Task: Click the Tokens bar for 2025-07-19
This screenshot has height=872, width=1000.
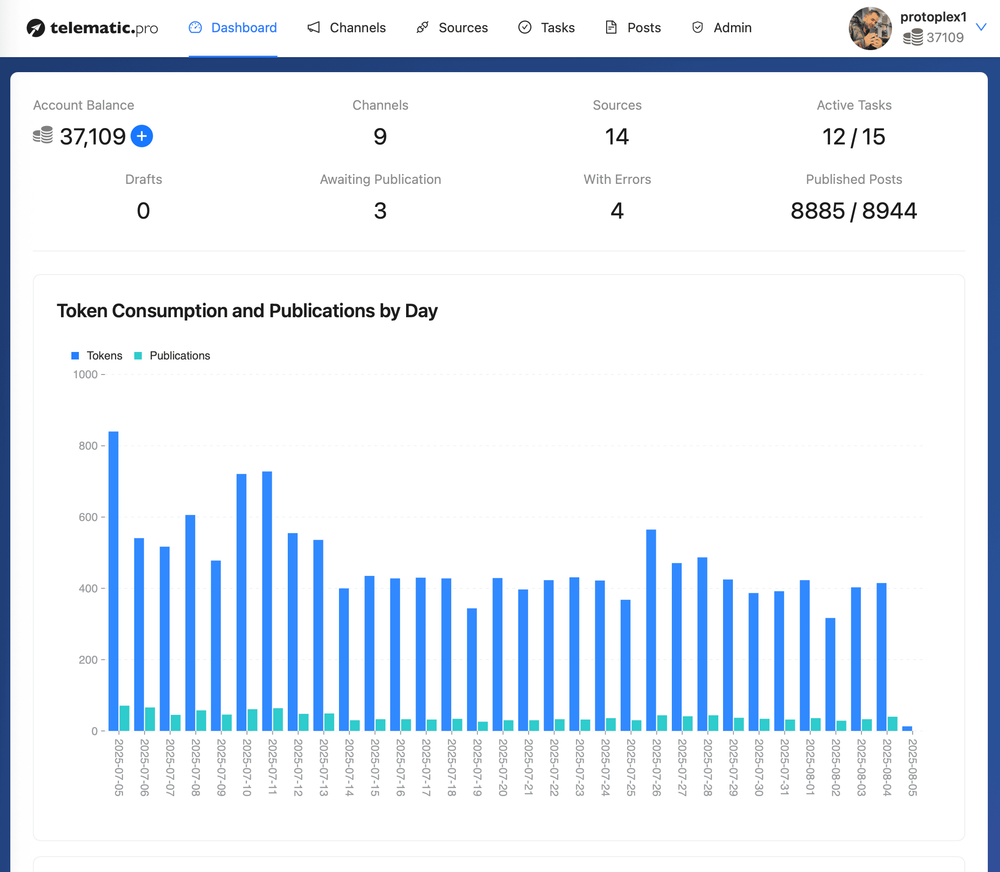Action: (x=472, y=670)
